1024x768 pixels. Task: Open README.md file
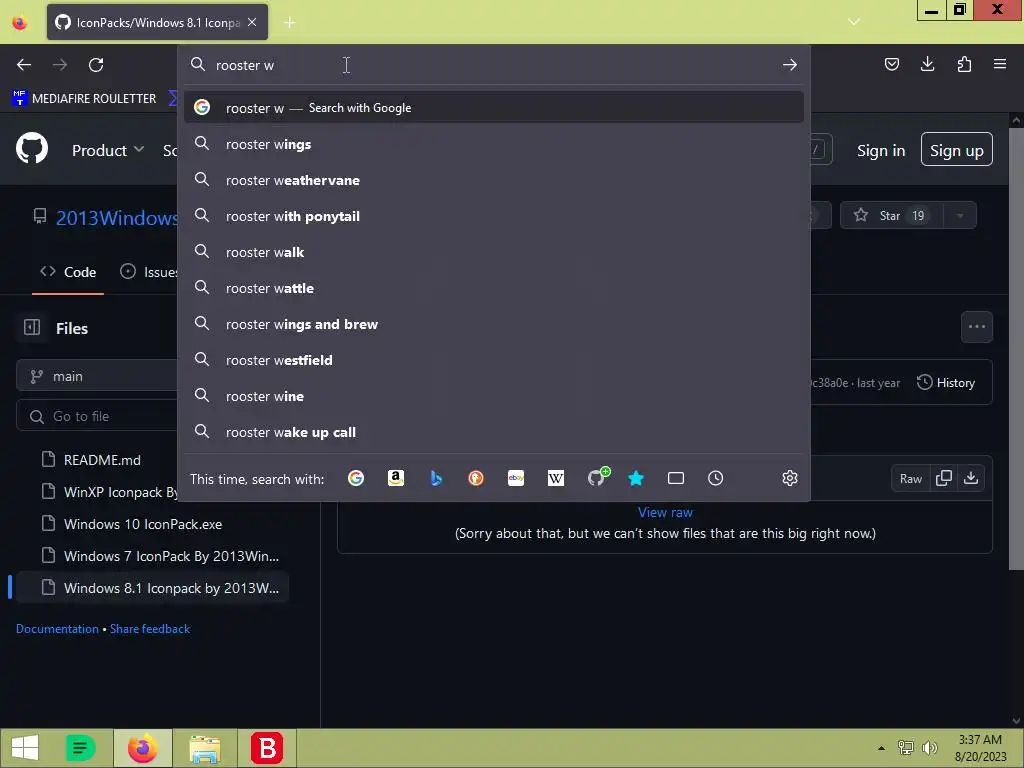pyautogui.click(x=102, y=460)
